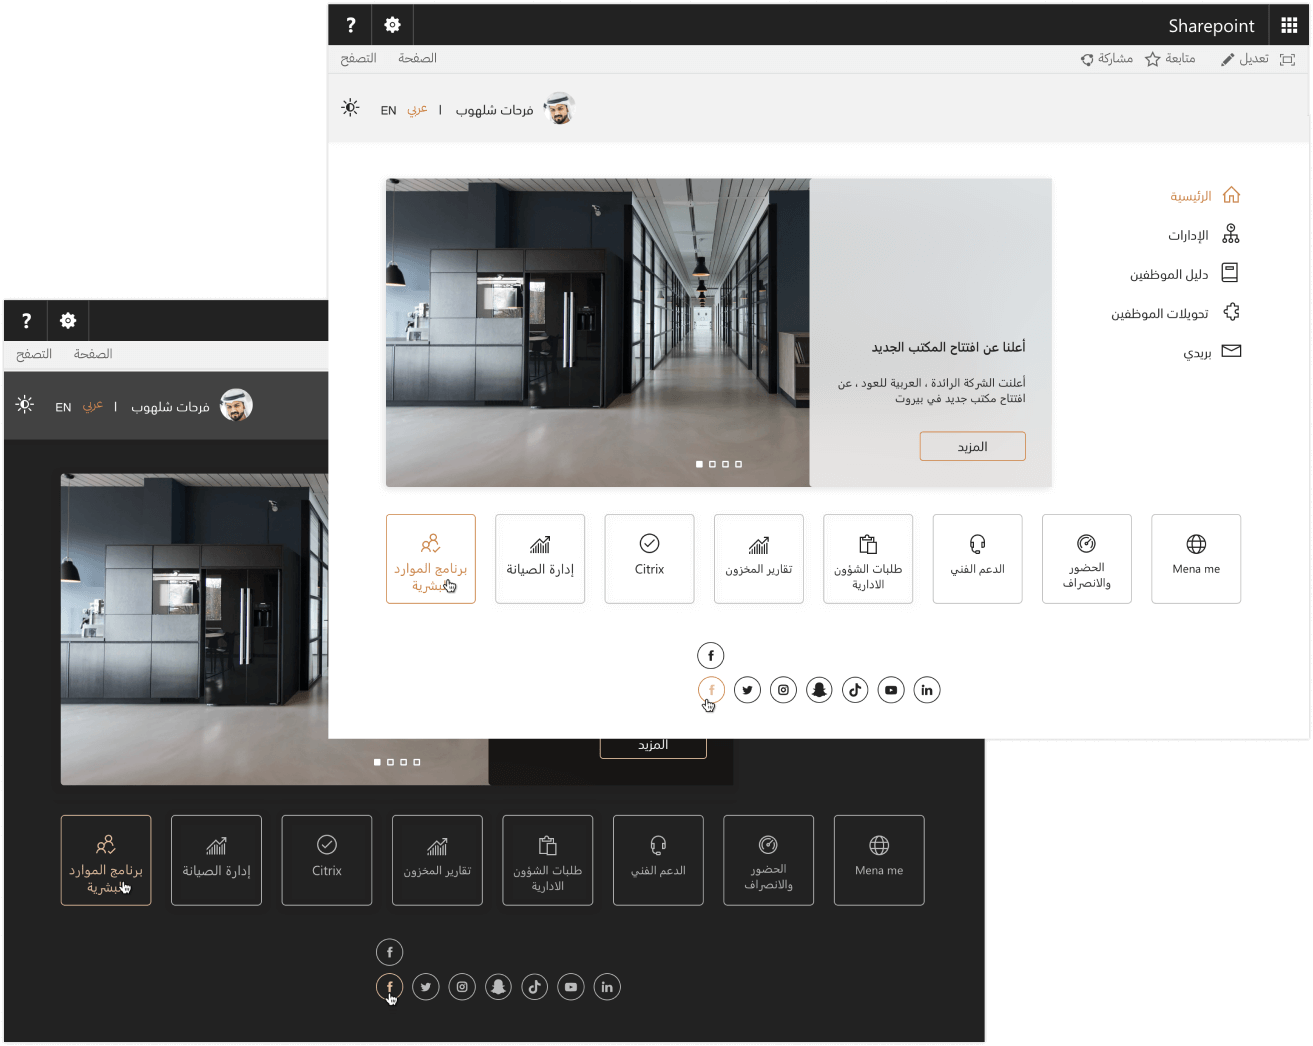Click the YouTube icon in the dark window
This screenshot has width=1313, height=1046.
click(x=570, y=987)
